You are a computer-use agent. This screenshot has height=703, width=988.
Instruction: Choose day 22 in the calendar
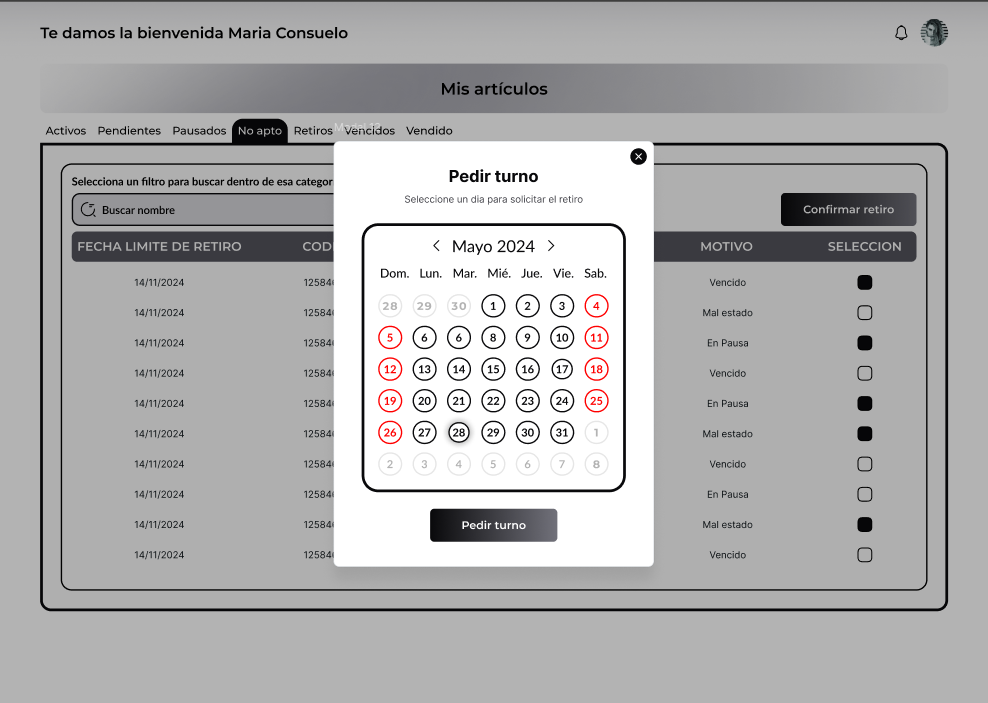[x=493, y=401]
